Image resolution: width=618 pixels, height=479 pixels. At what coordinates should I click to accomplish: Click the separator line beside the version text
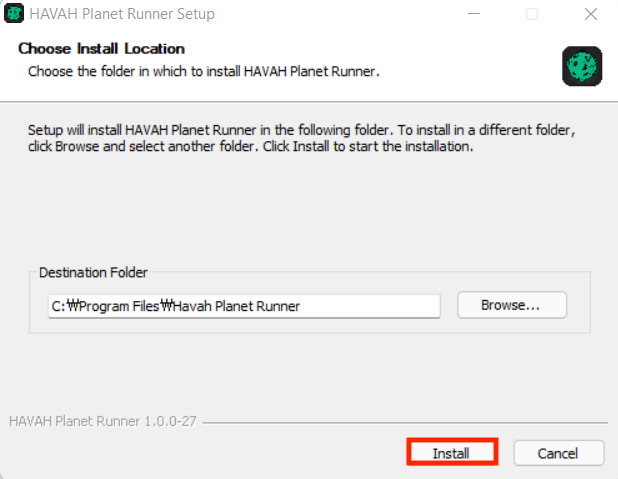[405, 422]
